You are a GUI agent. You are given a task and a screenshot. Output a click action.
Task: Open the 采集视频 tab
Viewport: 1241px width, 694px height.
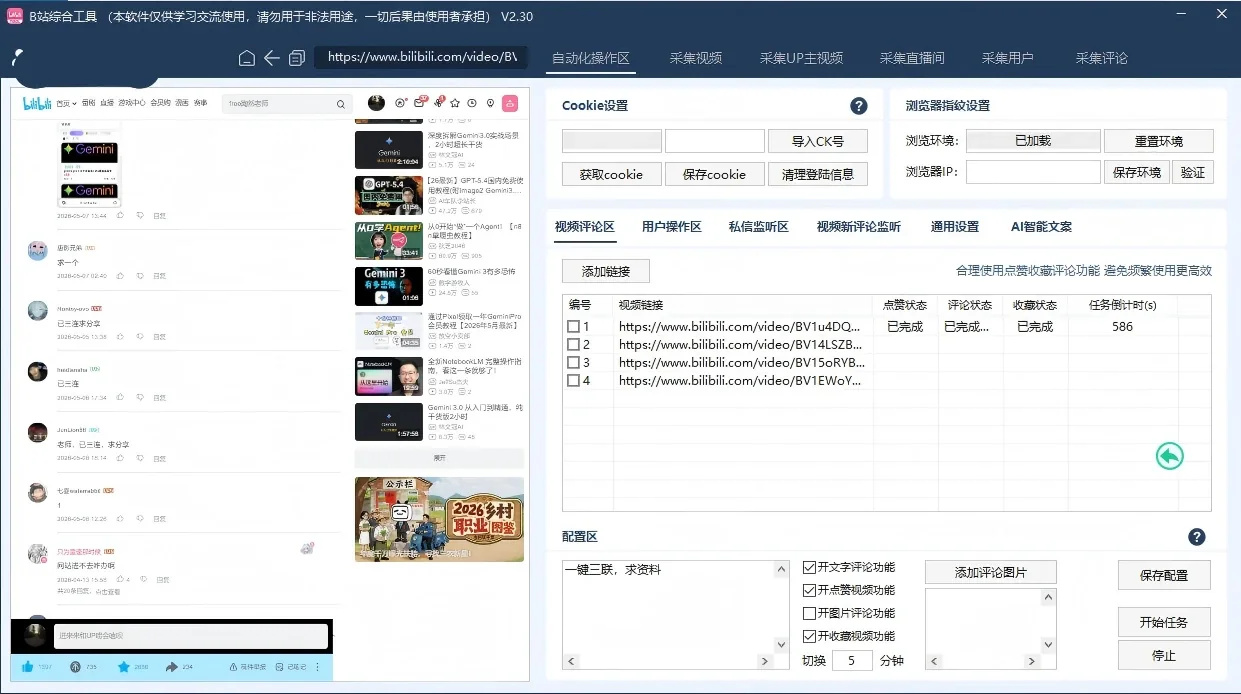696,58
